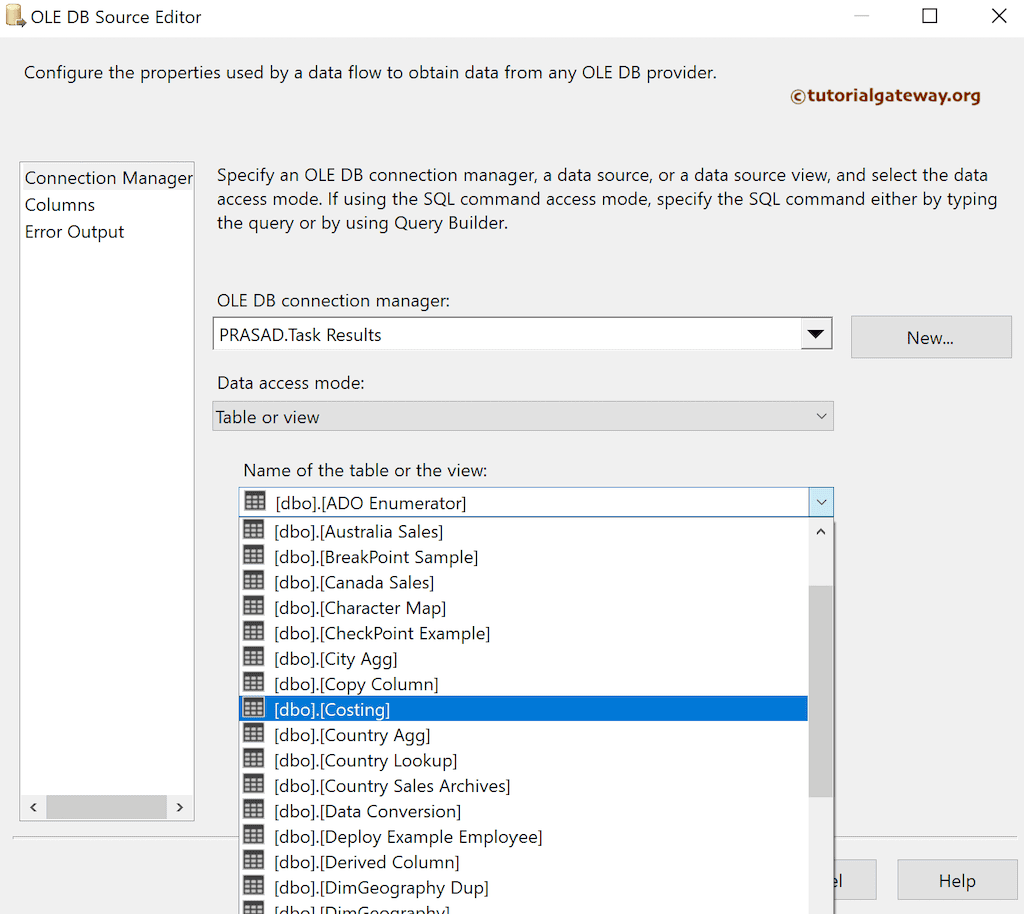
Task: Click the New connection button
Action: coord(930,337)
